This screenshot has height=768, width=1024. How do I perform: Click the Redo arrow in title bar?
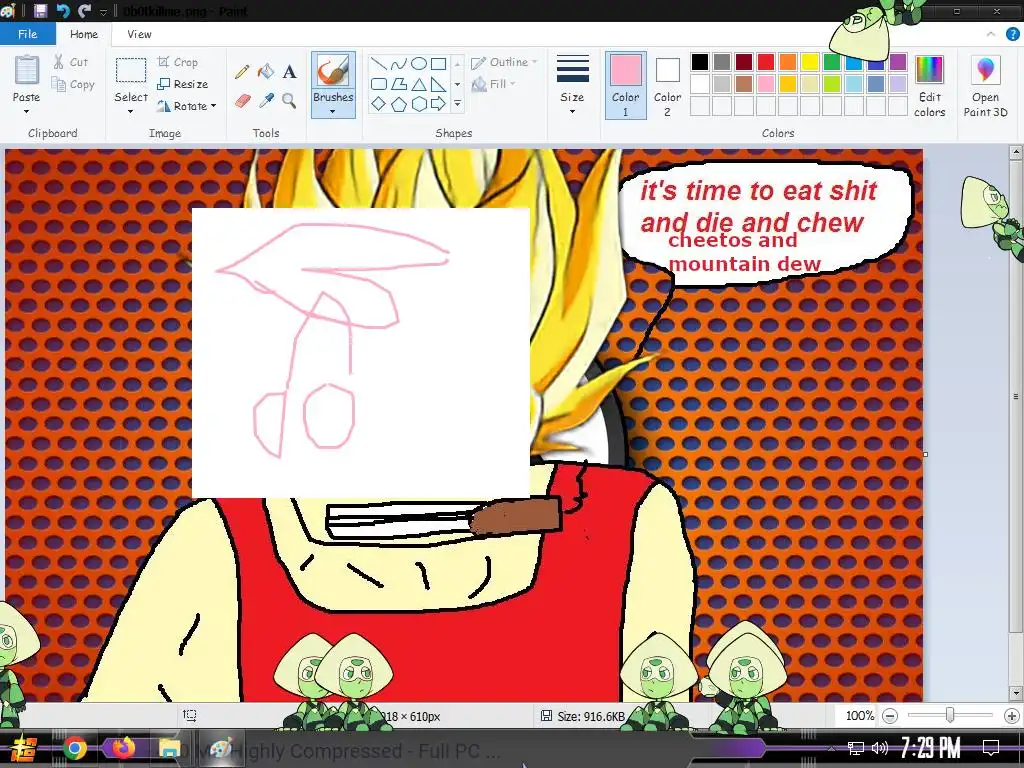pyautogui.click(x=84, y=10)
